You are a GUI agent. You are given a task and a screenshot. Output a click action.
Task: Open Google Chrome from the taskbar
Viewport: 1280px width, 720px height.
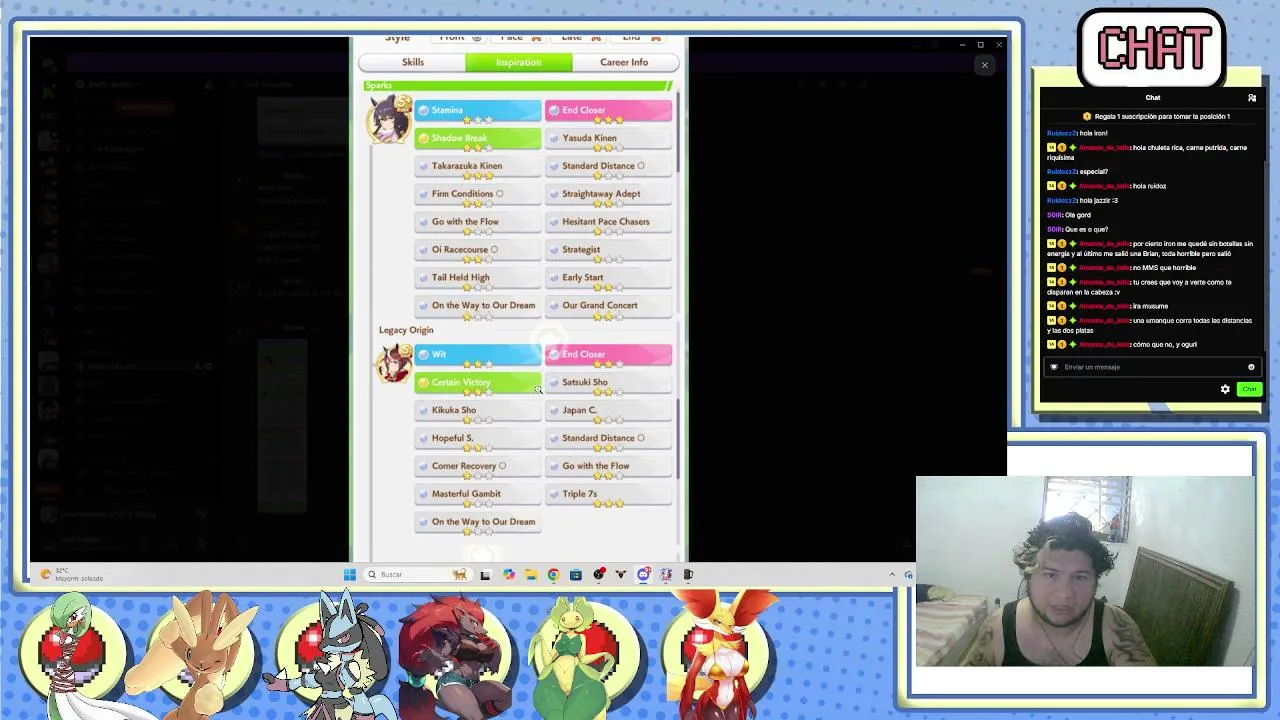pyautogui.click(x=553, y=574)
